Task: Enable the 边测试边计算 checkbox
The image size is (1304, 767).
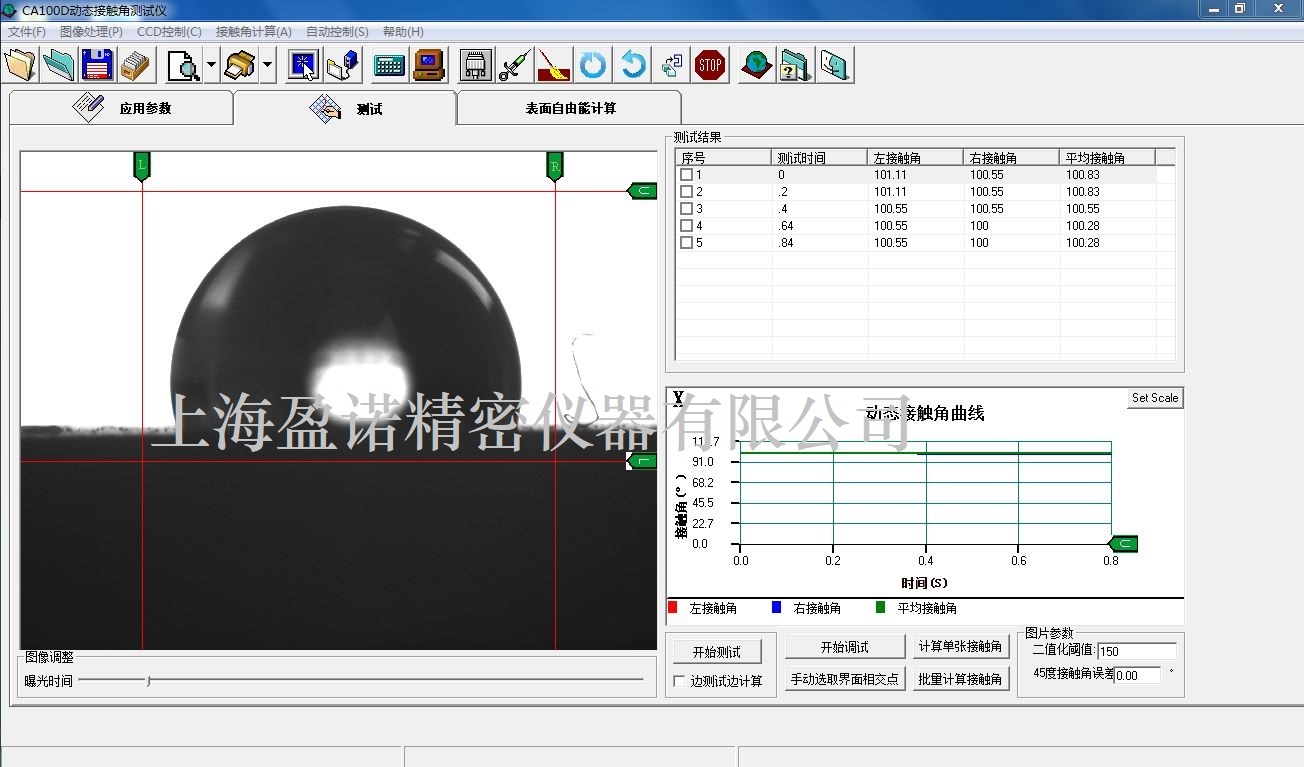Action: (x=680, y=681)
